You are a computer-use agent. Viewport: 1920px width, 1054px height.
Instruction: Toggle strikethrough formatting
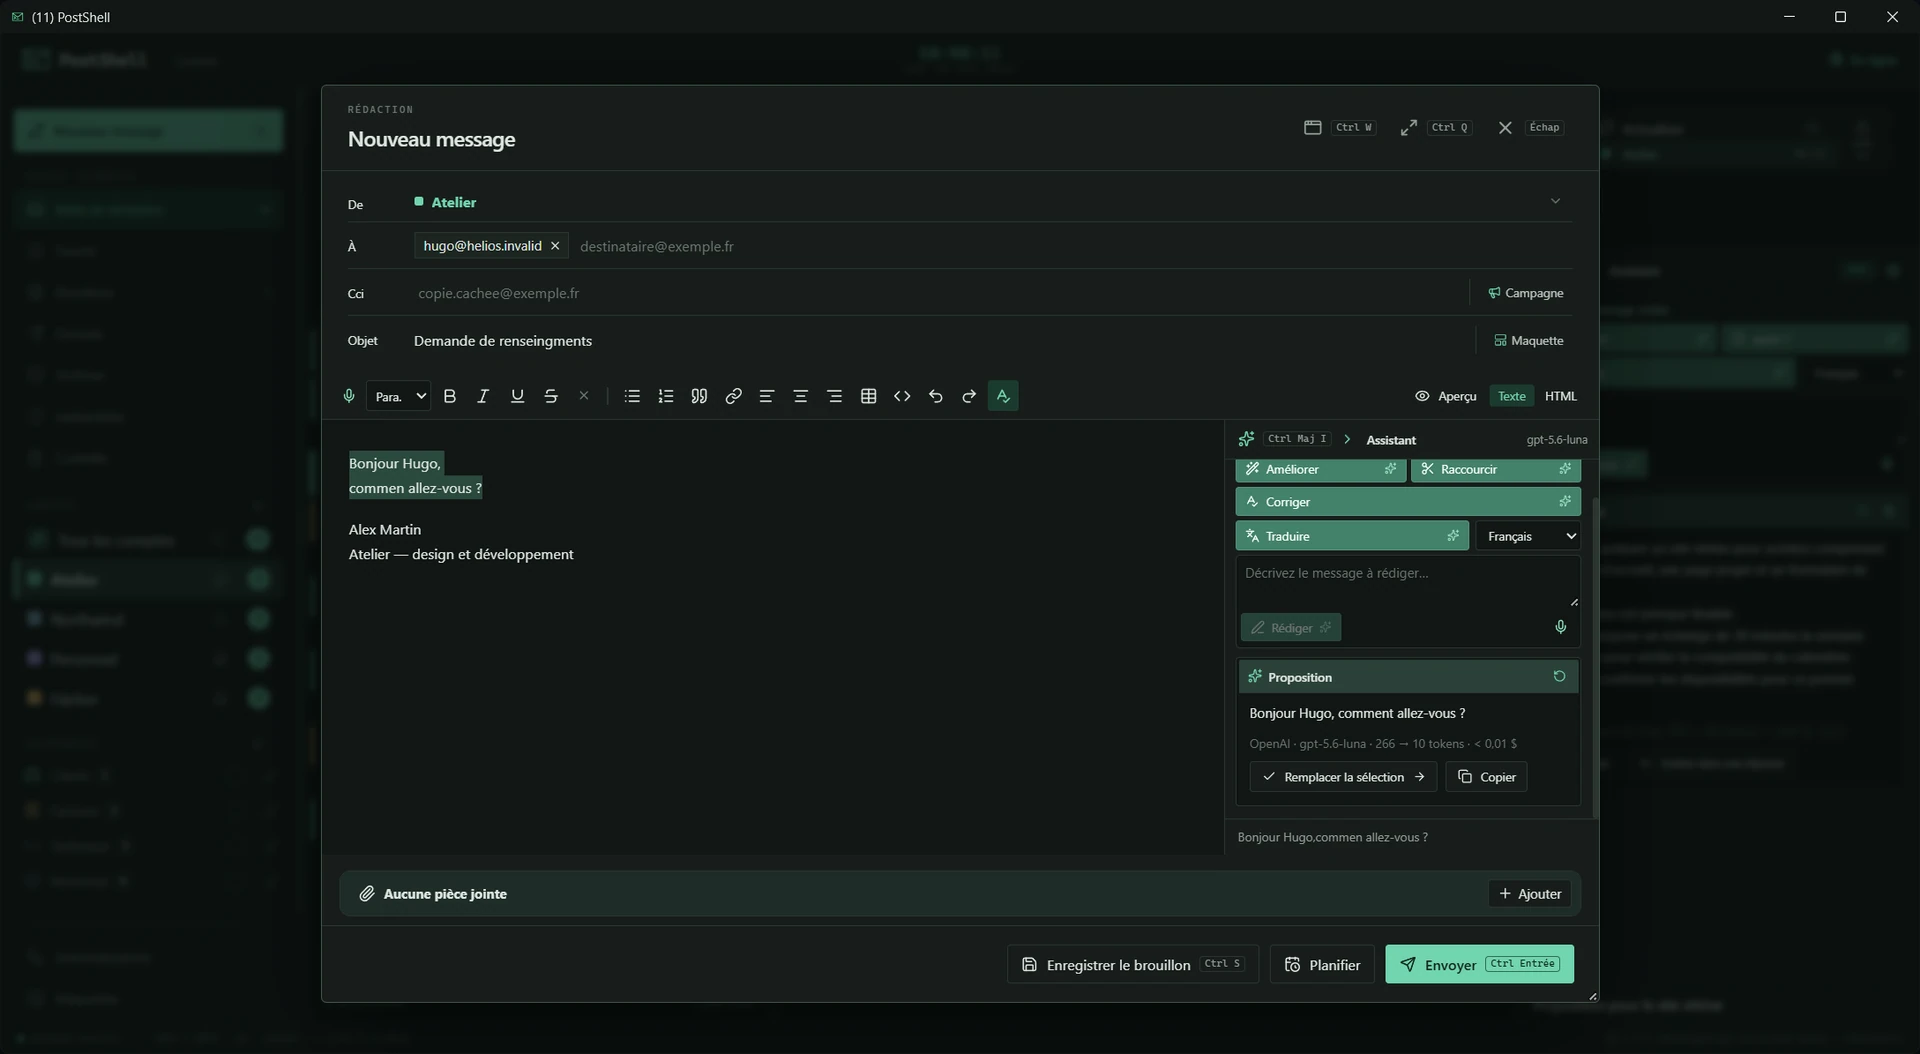point(551,396)
